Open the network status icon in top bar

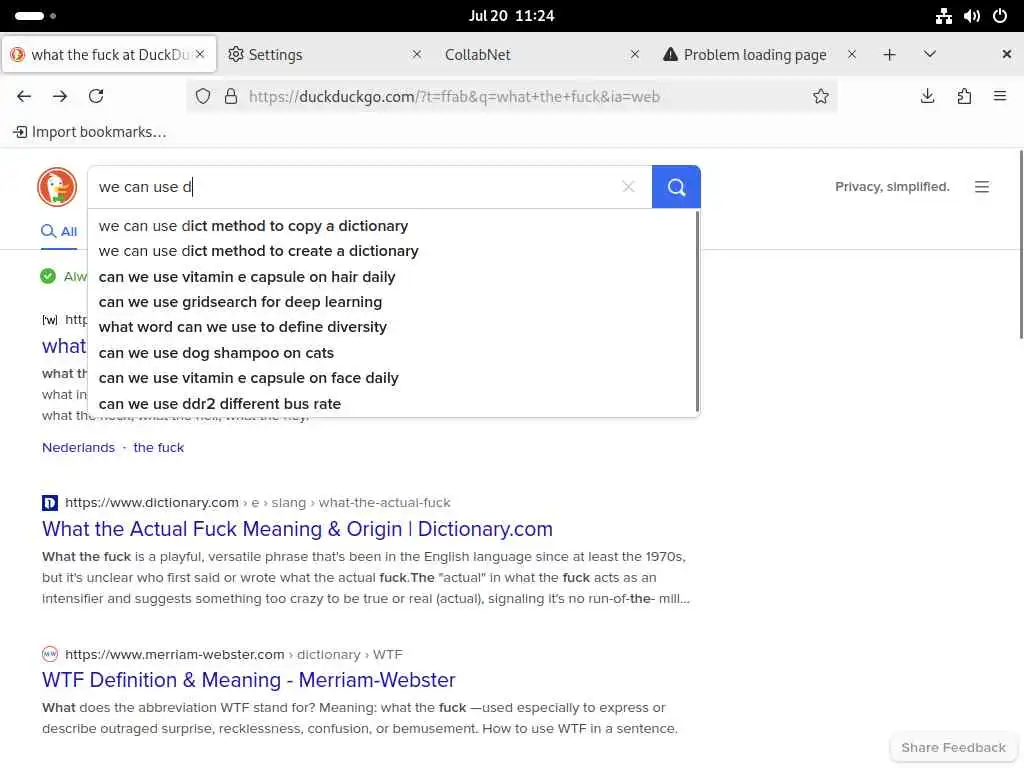tap(943, 16)
